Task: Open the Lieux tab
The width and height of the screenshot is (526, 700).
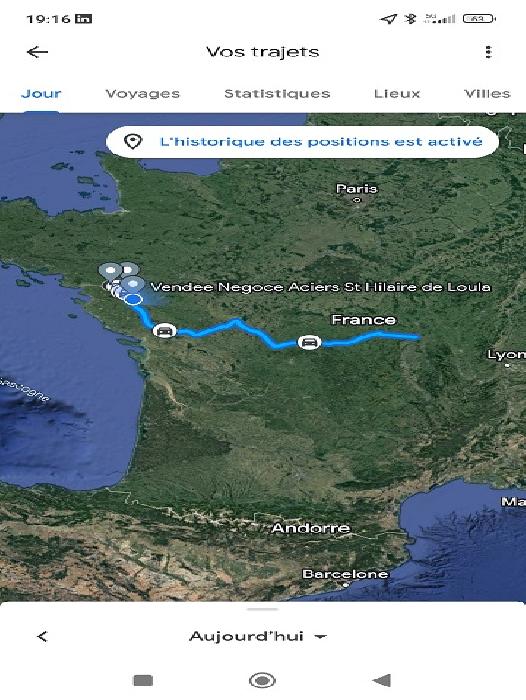Action: [397, 94]
